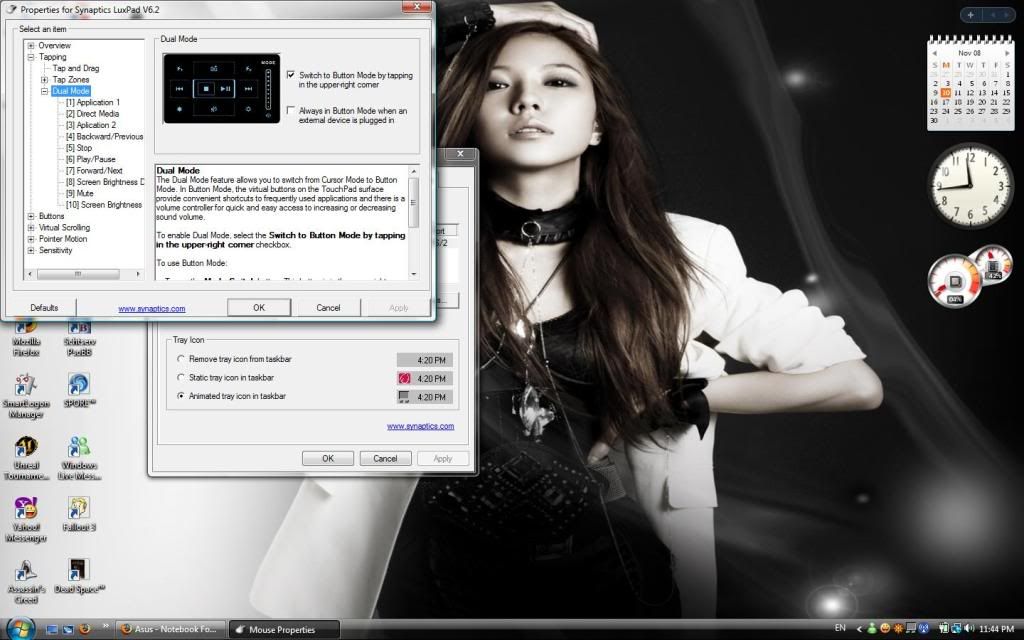
Task: Open www.synaptics.com link in Mouse Properties
Action: [420, 426]
